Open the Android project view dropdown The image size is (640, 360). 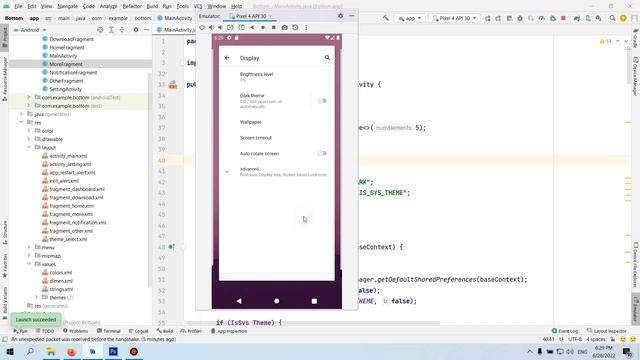coord(30,30)
